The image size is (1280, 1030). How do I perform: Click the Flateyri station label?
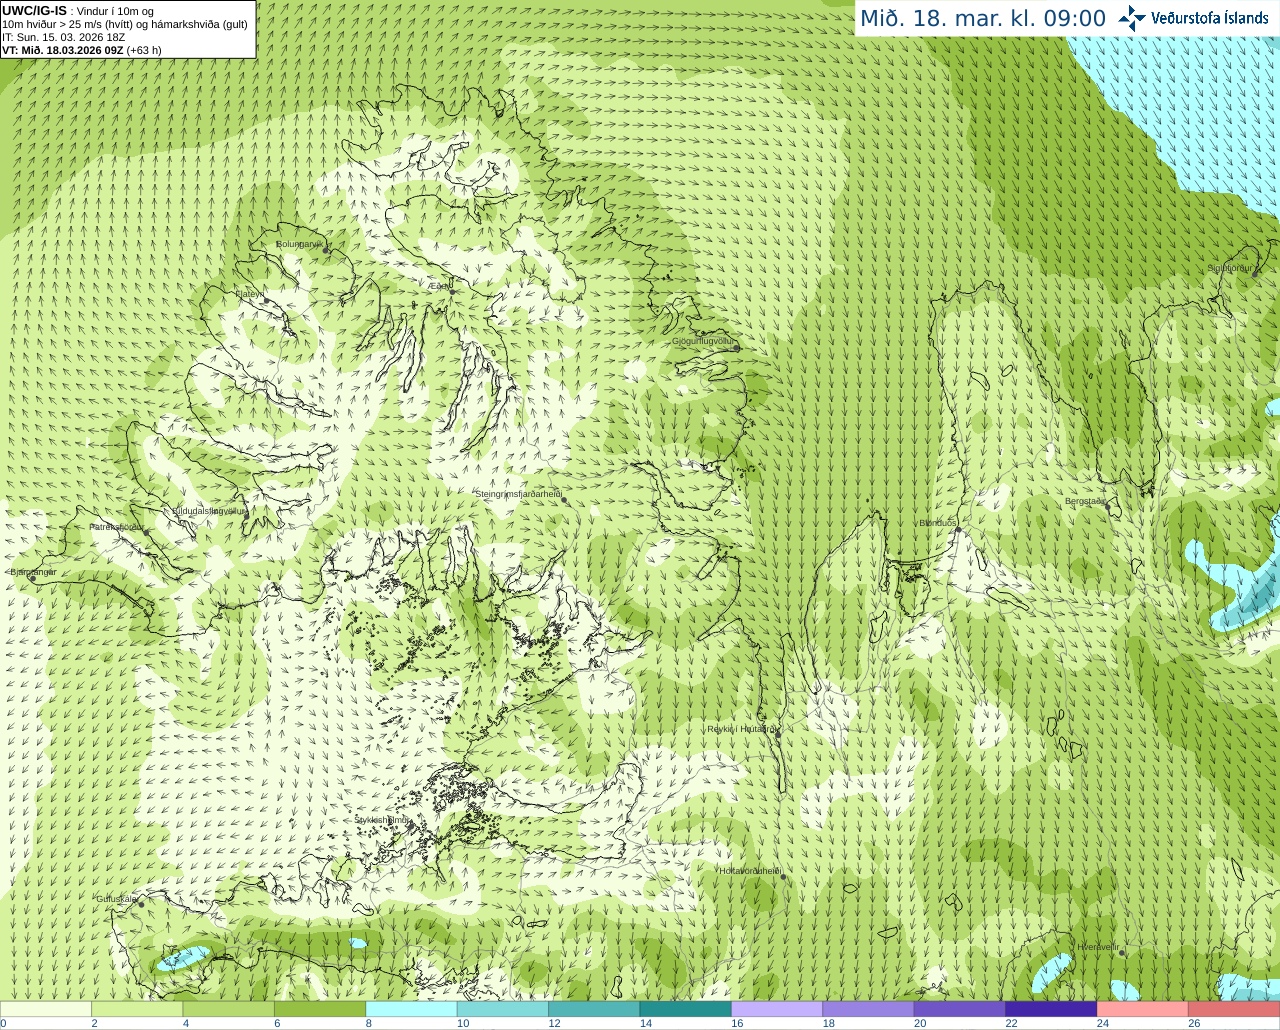pyautogui.click(x=249, y=294)
